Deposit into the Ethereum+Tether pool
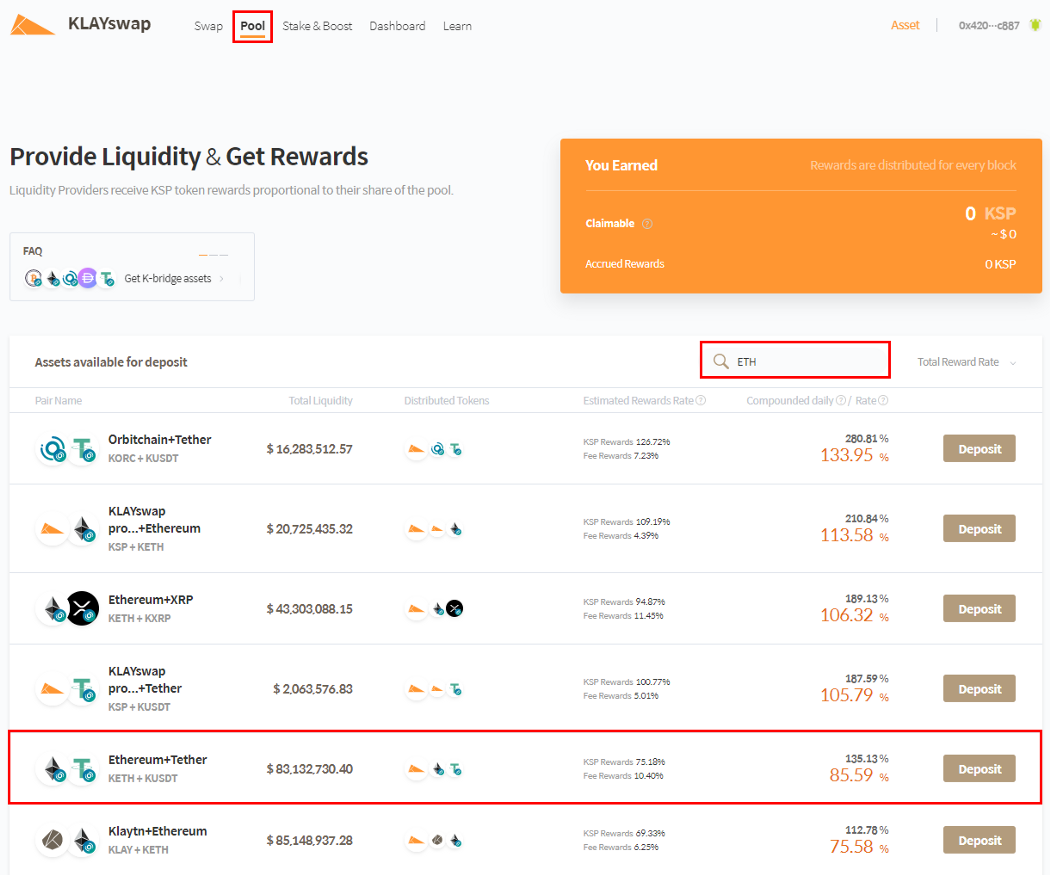Screen dimensions: 1050x875 point(979,769)
